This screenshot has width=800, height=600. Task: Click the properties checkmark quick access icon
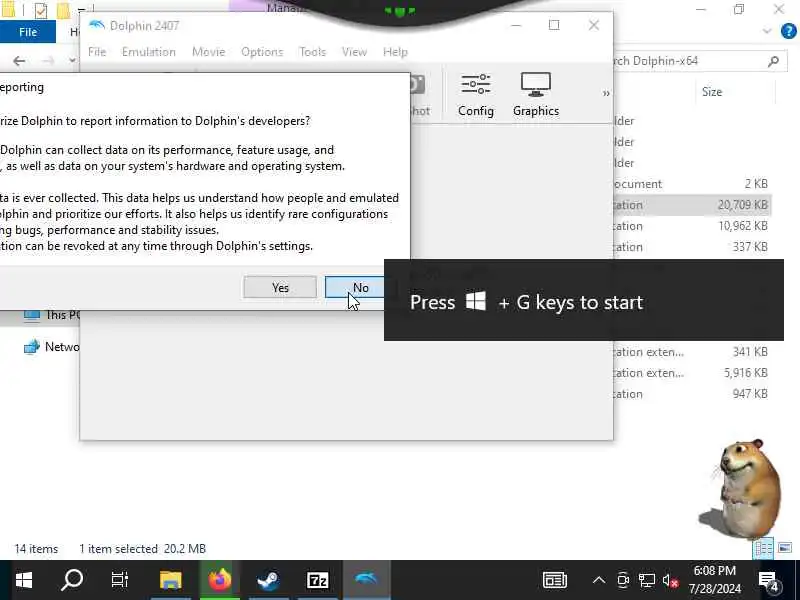41,10
